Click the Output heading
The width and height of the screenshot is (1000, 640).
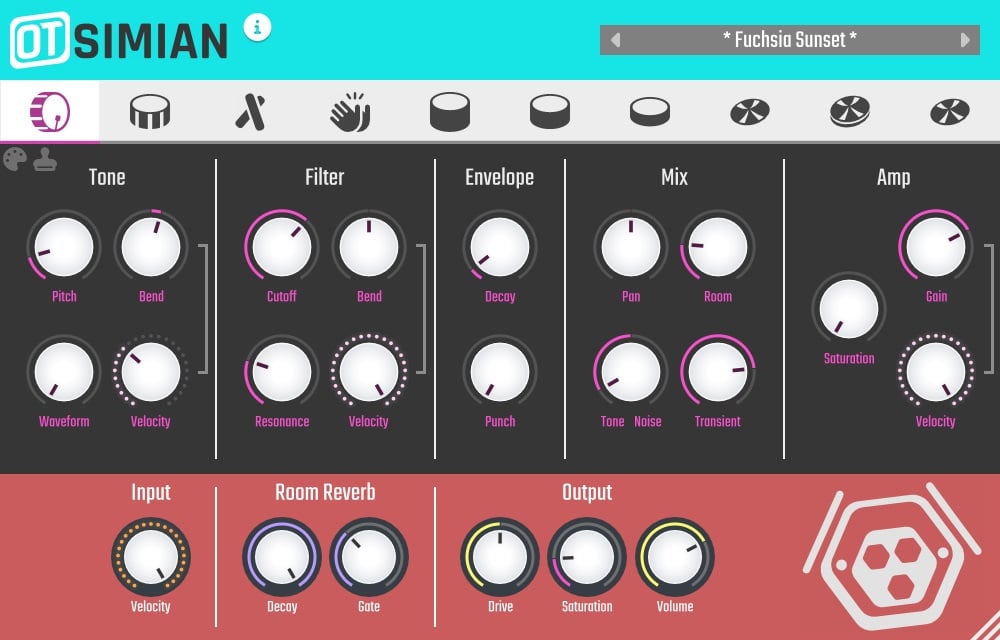click(587, 492)
